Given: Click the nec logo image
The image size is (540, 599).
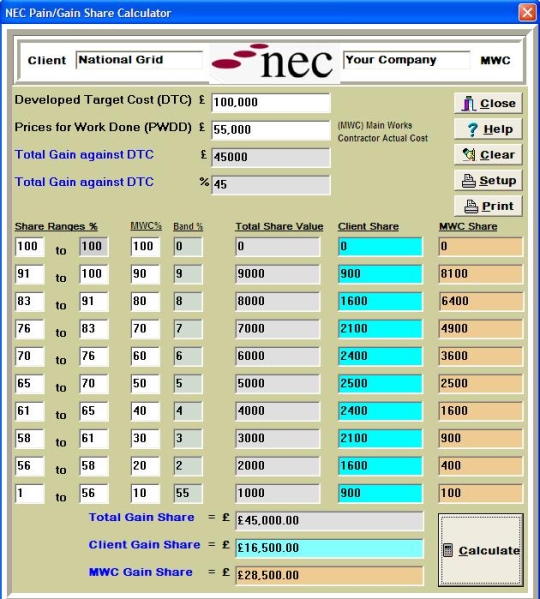Looking at the screenshot, I should (x=274, y=63).
